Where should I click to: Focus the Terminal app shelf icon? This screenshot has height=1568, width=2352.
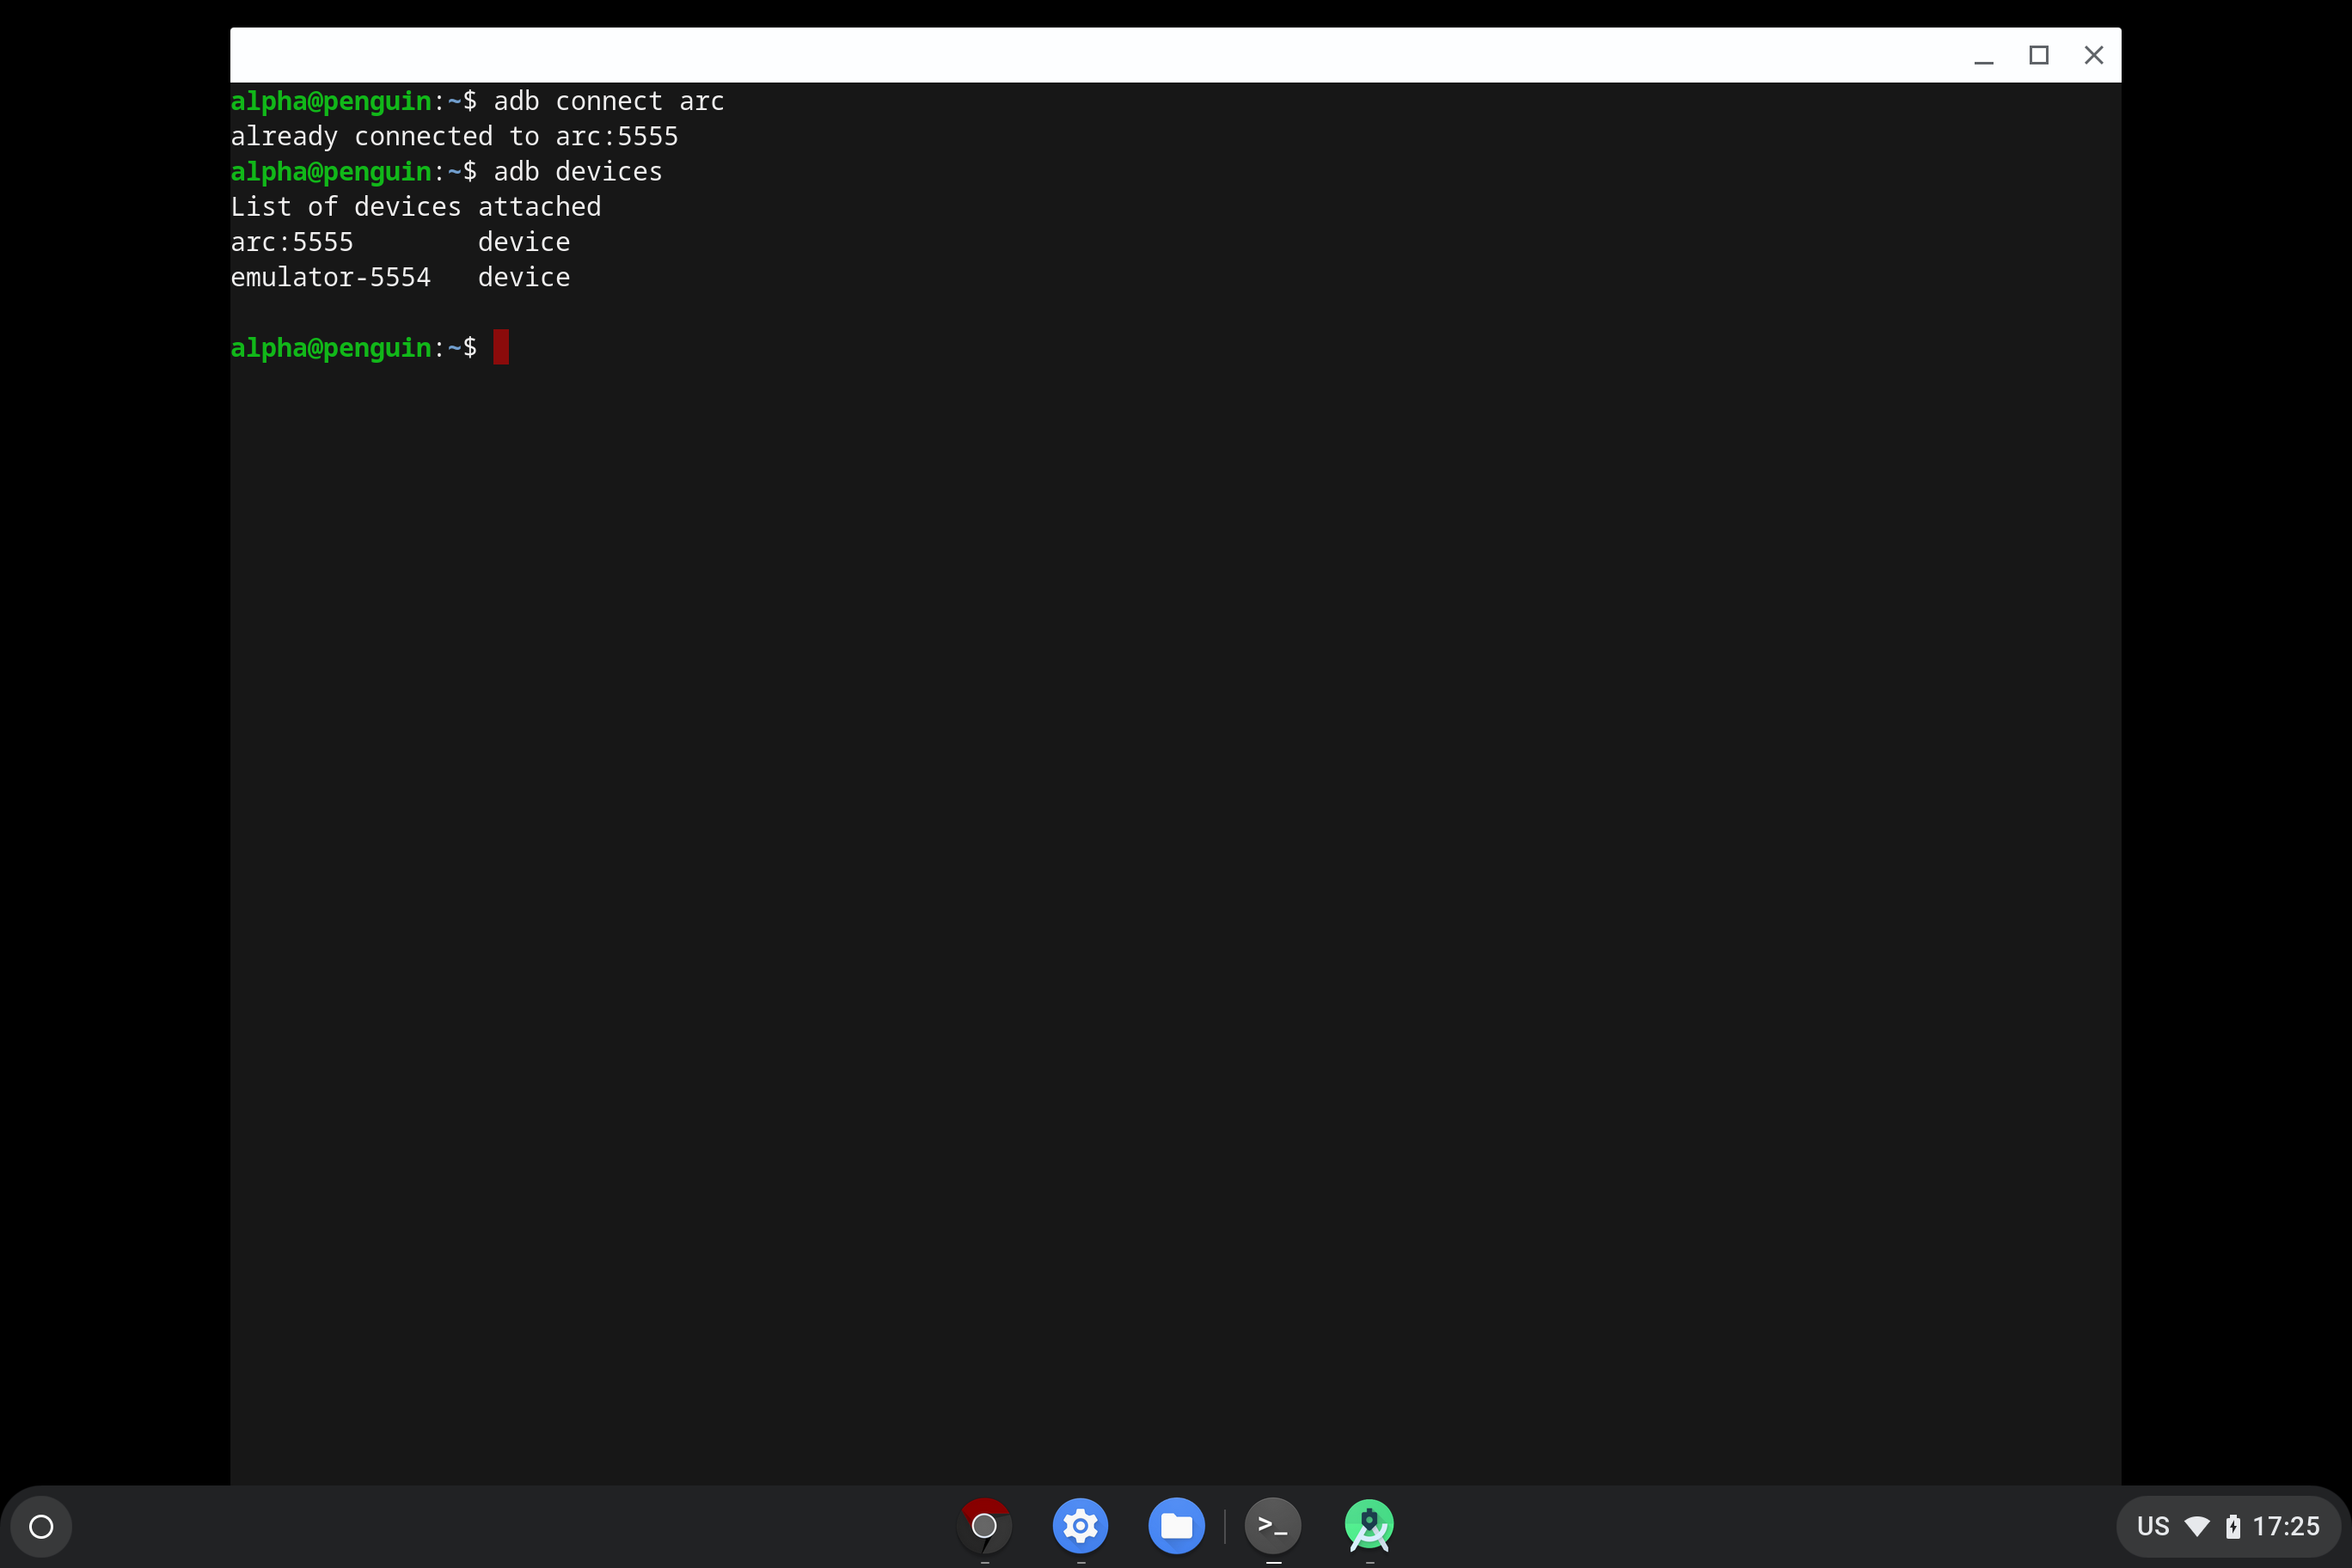point(1272,1526)
